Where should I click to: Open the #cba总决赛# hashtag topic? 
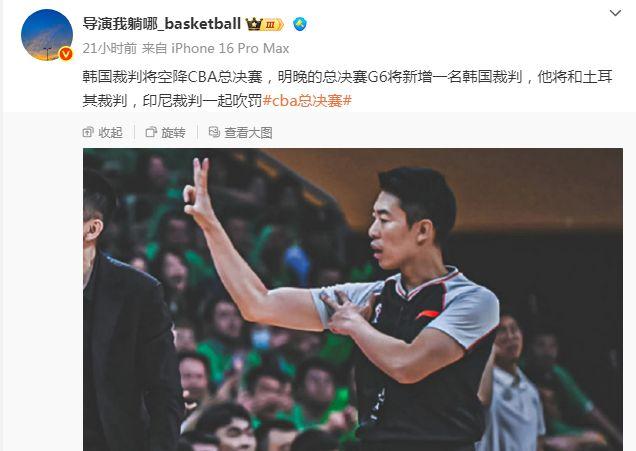tap(307, 101)
